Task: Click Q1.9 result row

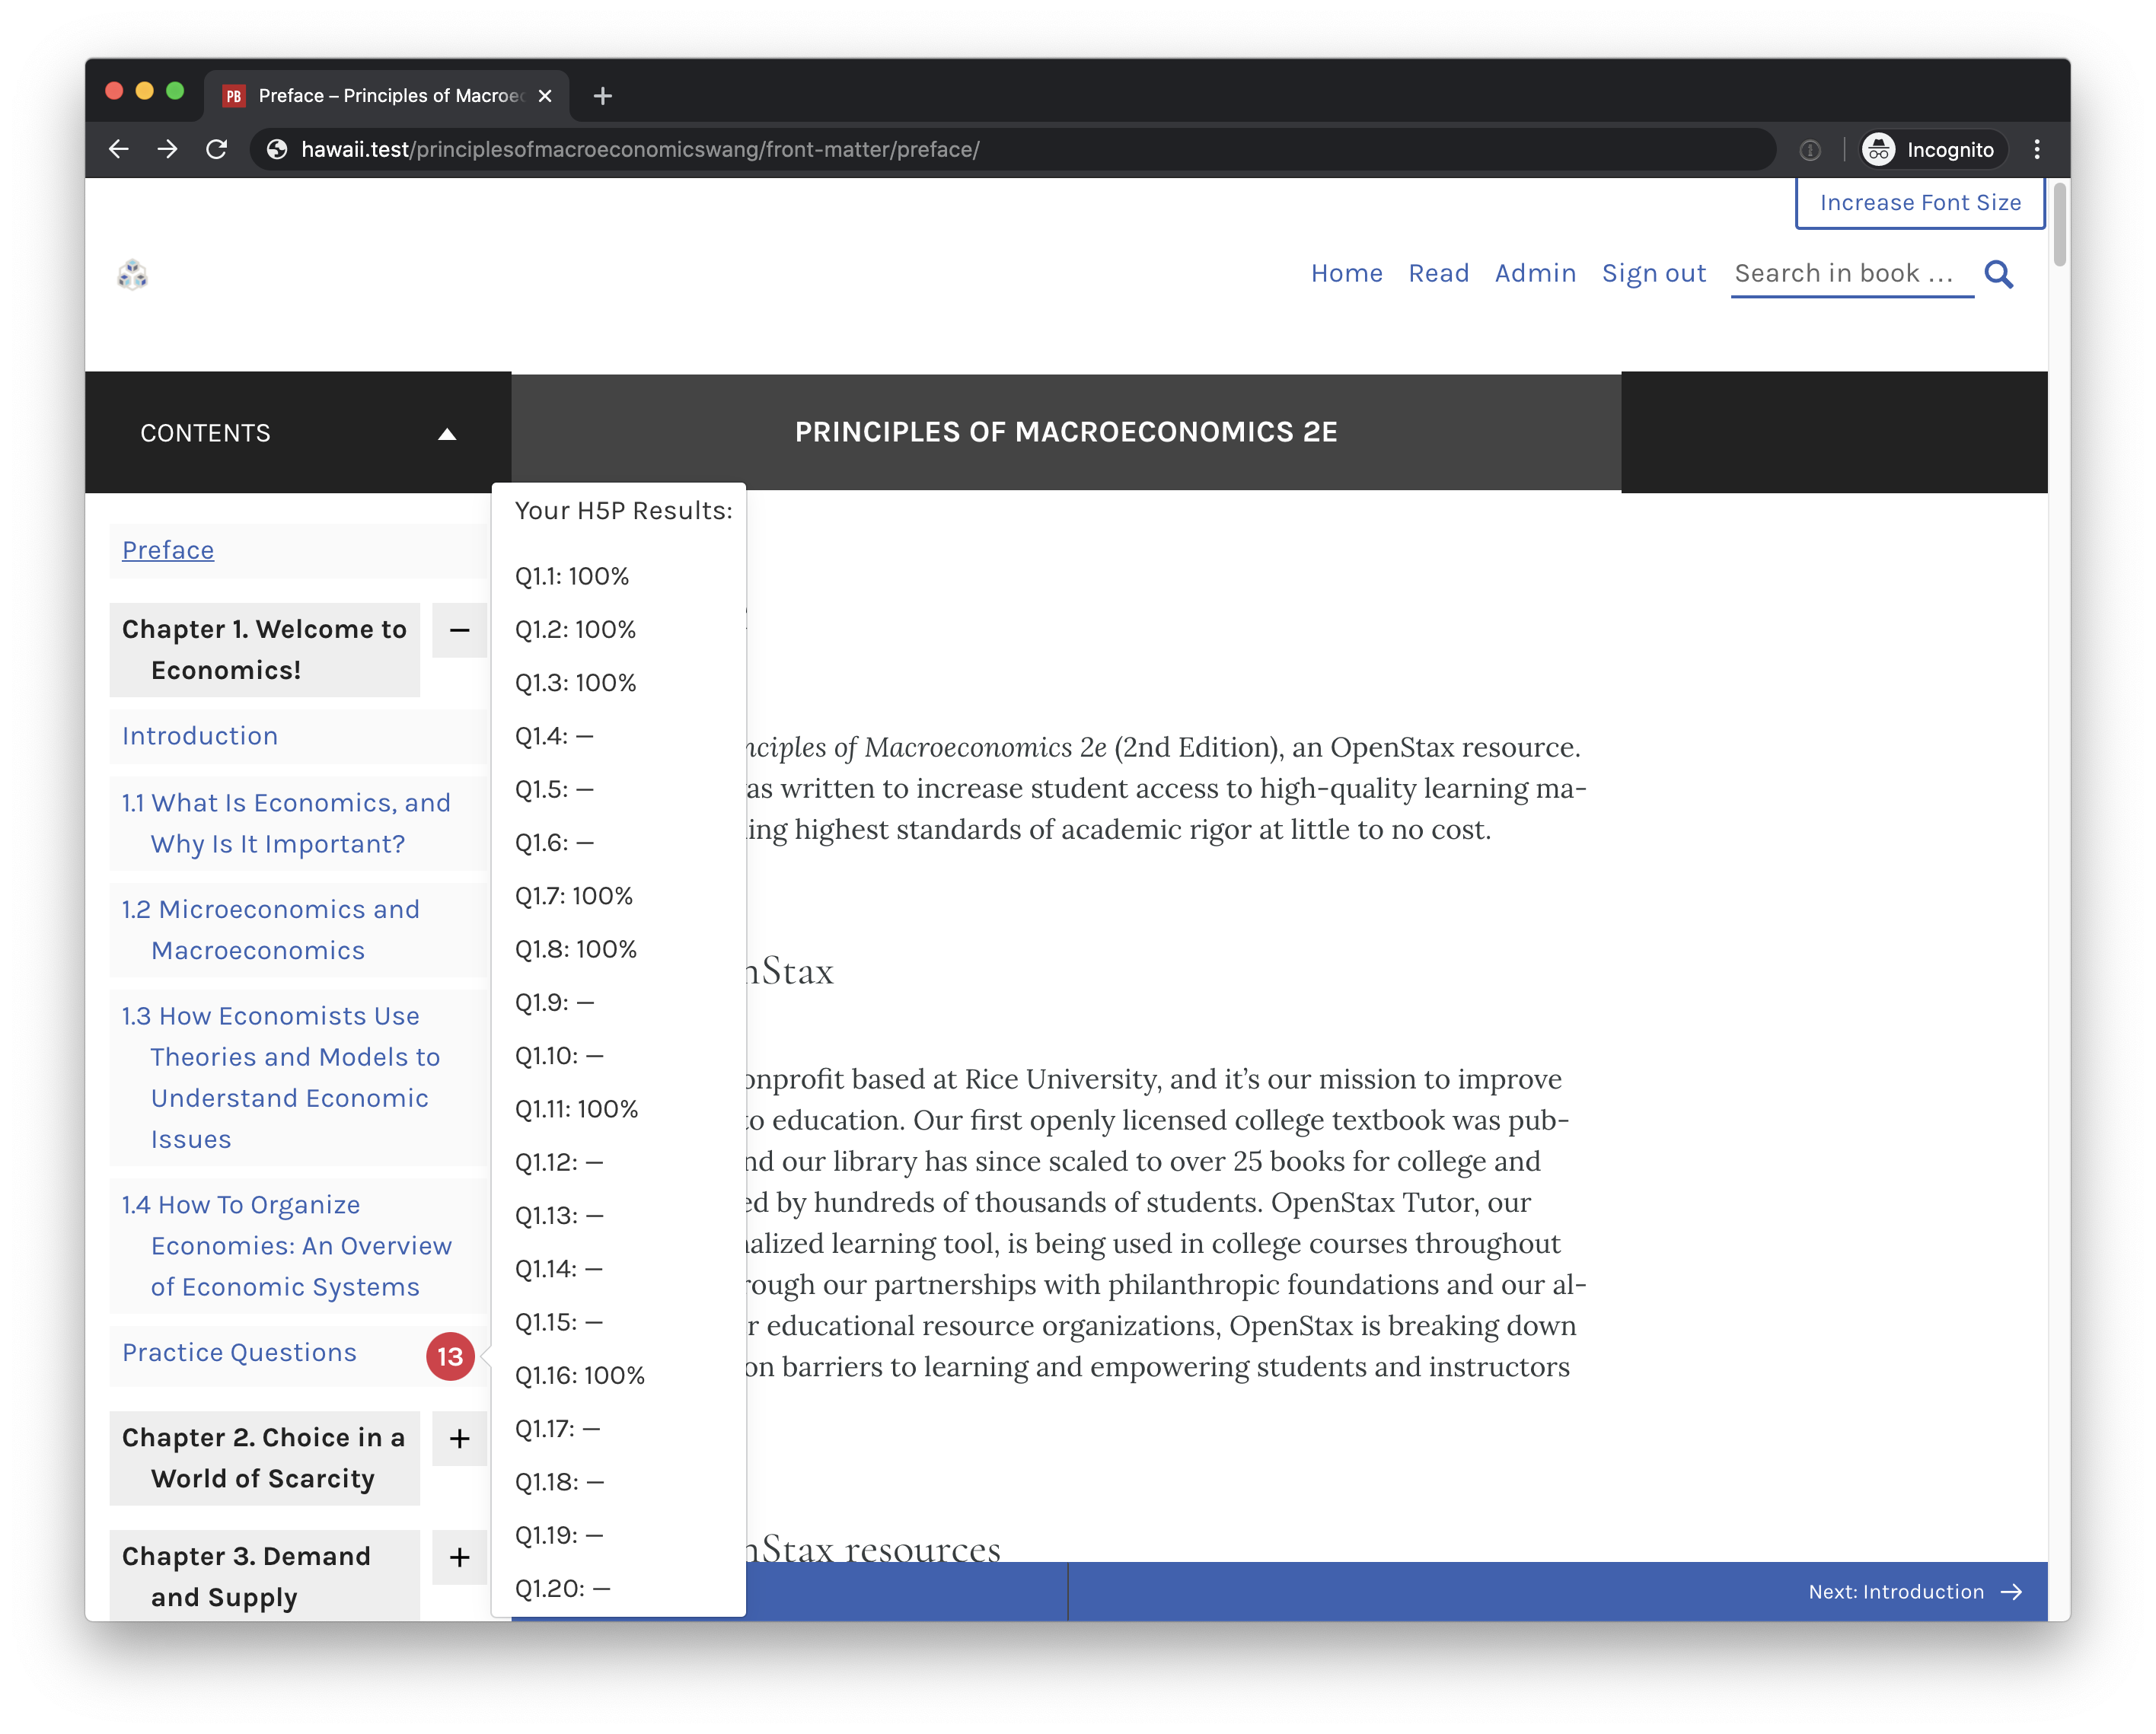Action: (555, 1002)
